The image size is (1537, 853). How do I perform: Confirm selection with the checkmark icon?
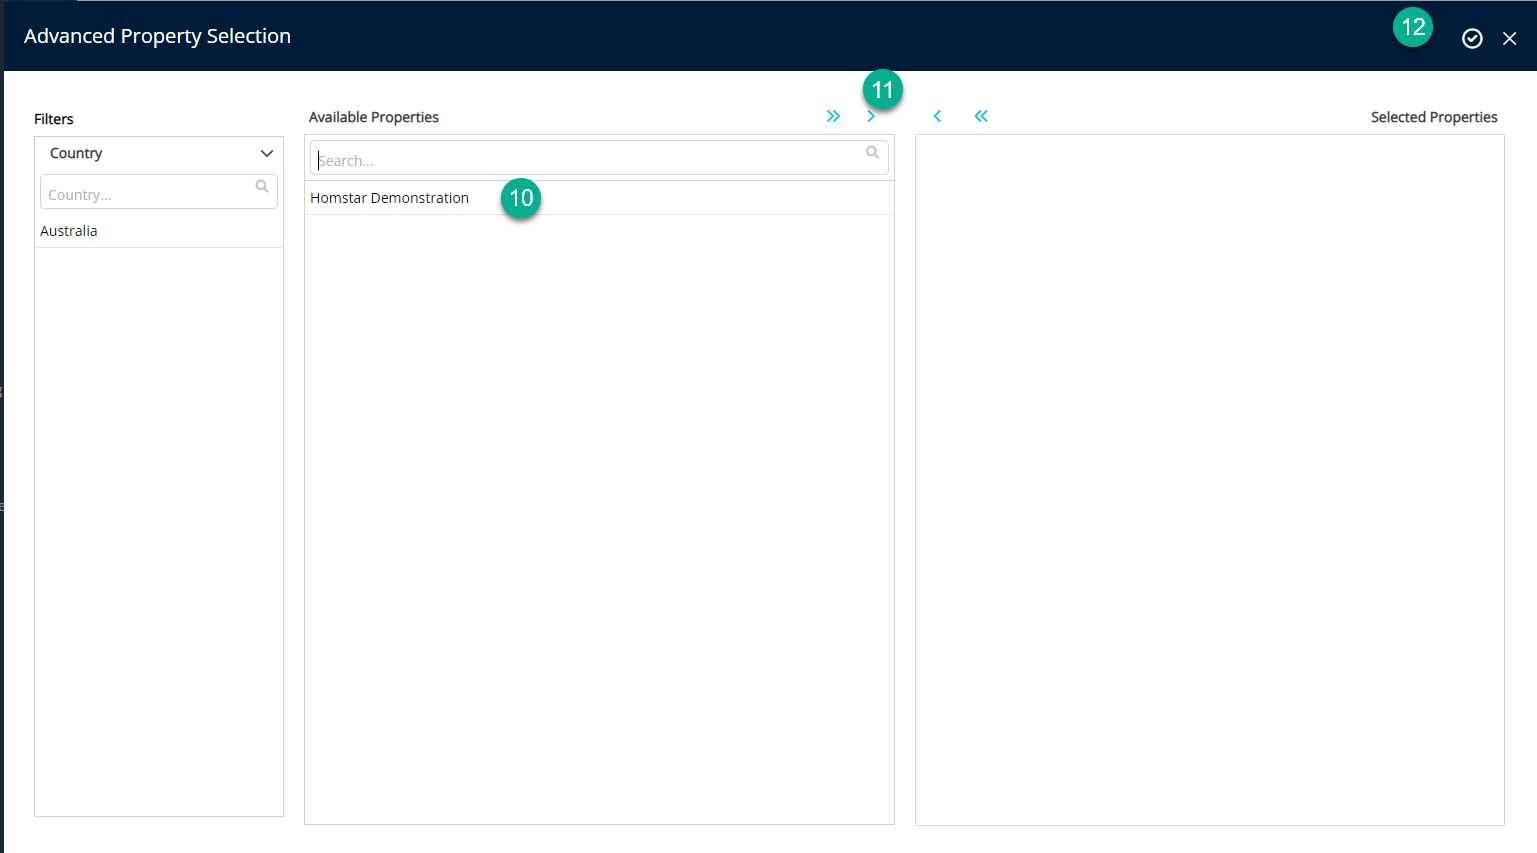tap(1472, 38)
